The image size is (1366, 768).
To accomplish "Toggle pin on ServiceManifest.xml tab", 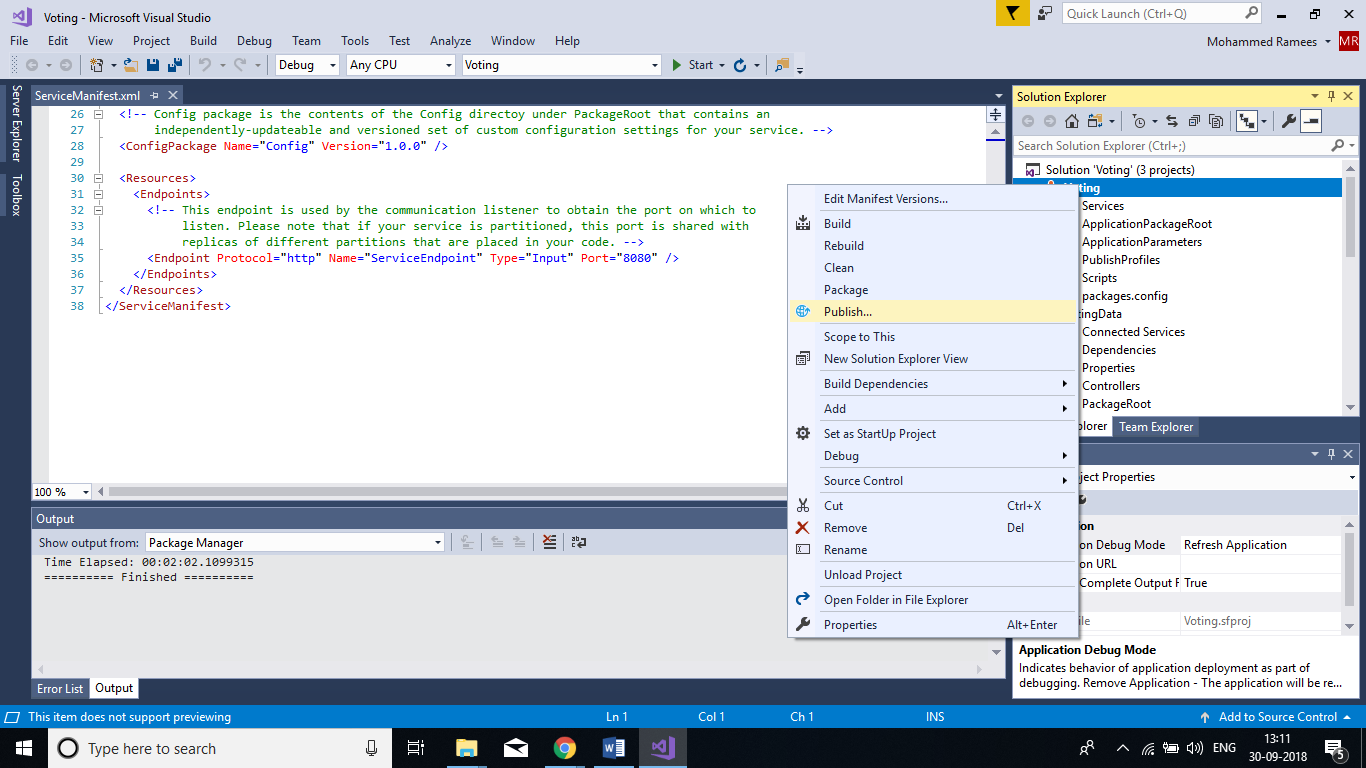I will pos(153,96).
